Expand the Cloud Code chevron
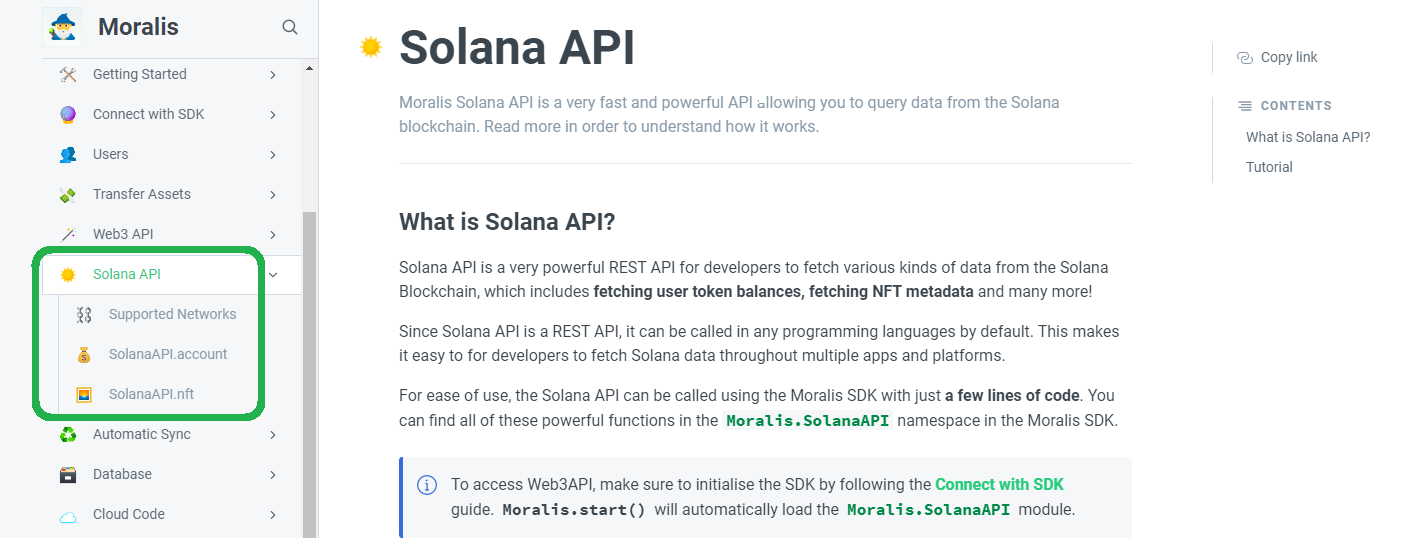Screen dimensions: 1412x538 click(273, 514)
